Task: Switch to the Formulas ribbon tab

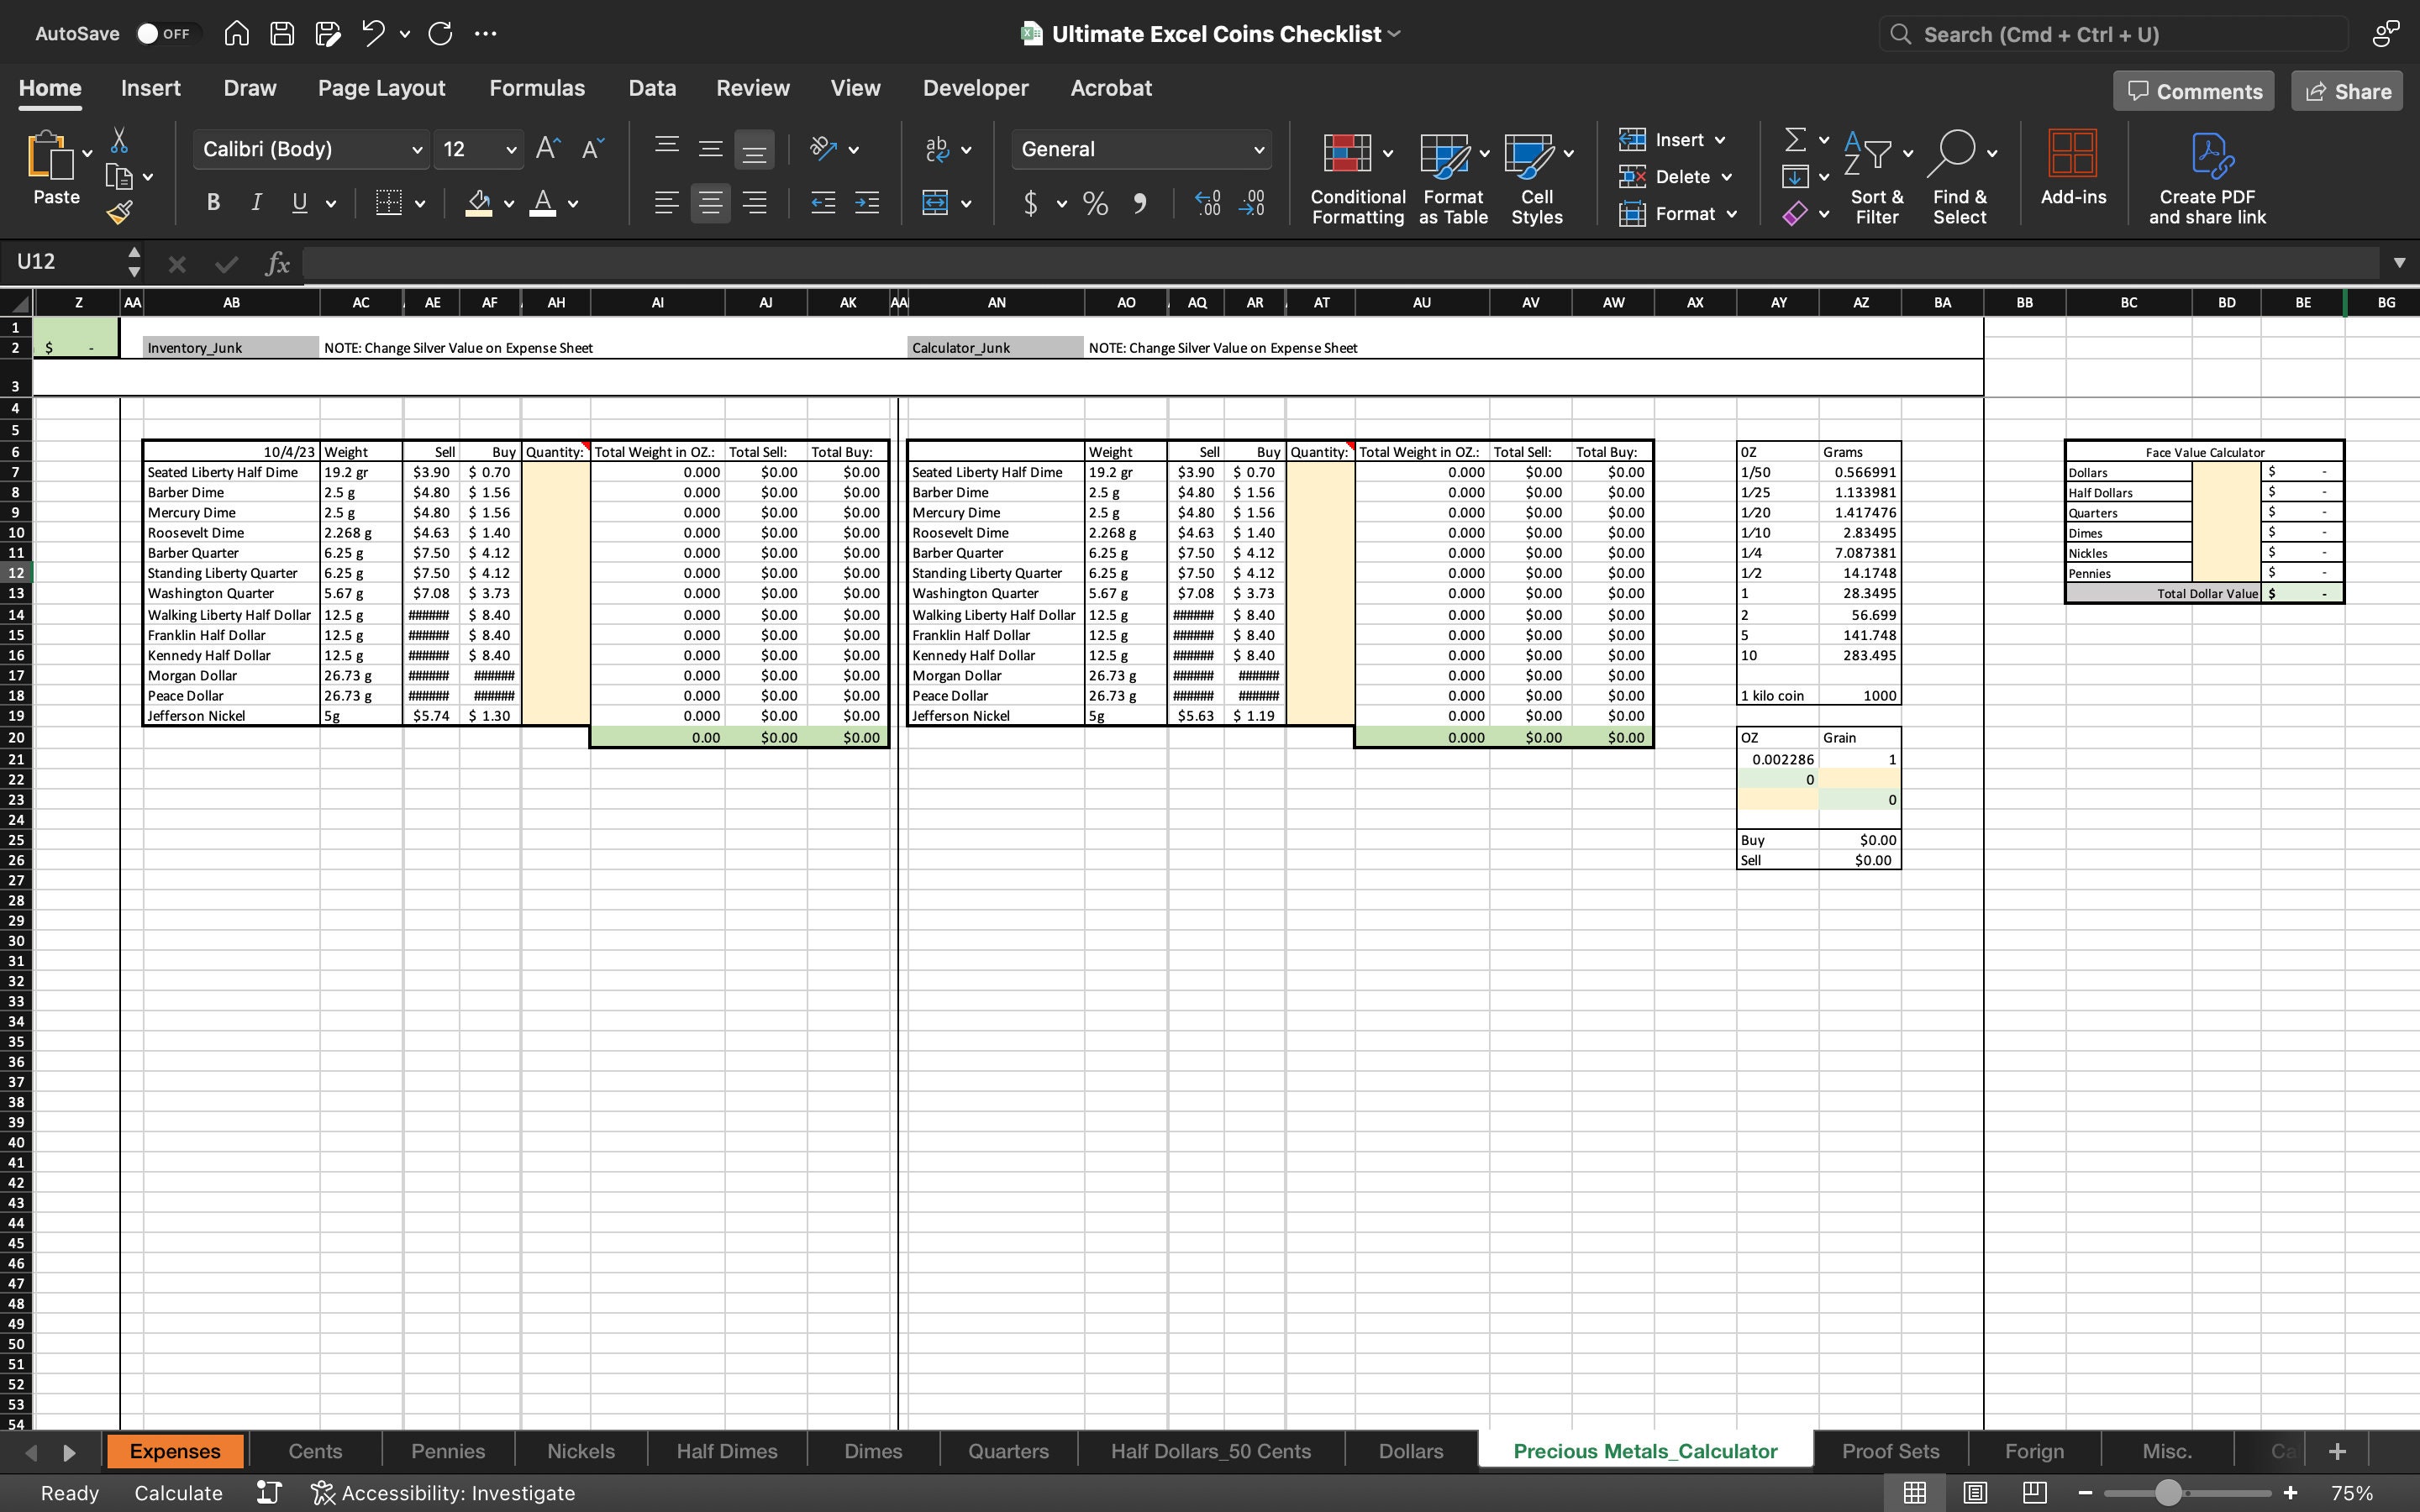Action: [x=537, y=88]
